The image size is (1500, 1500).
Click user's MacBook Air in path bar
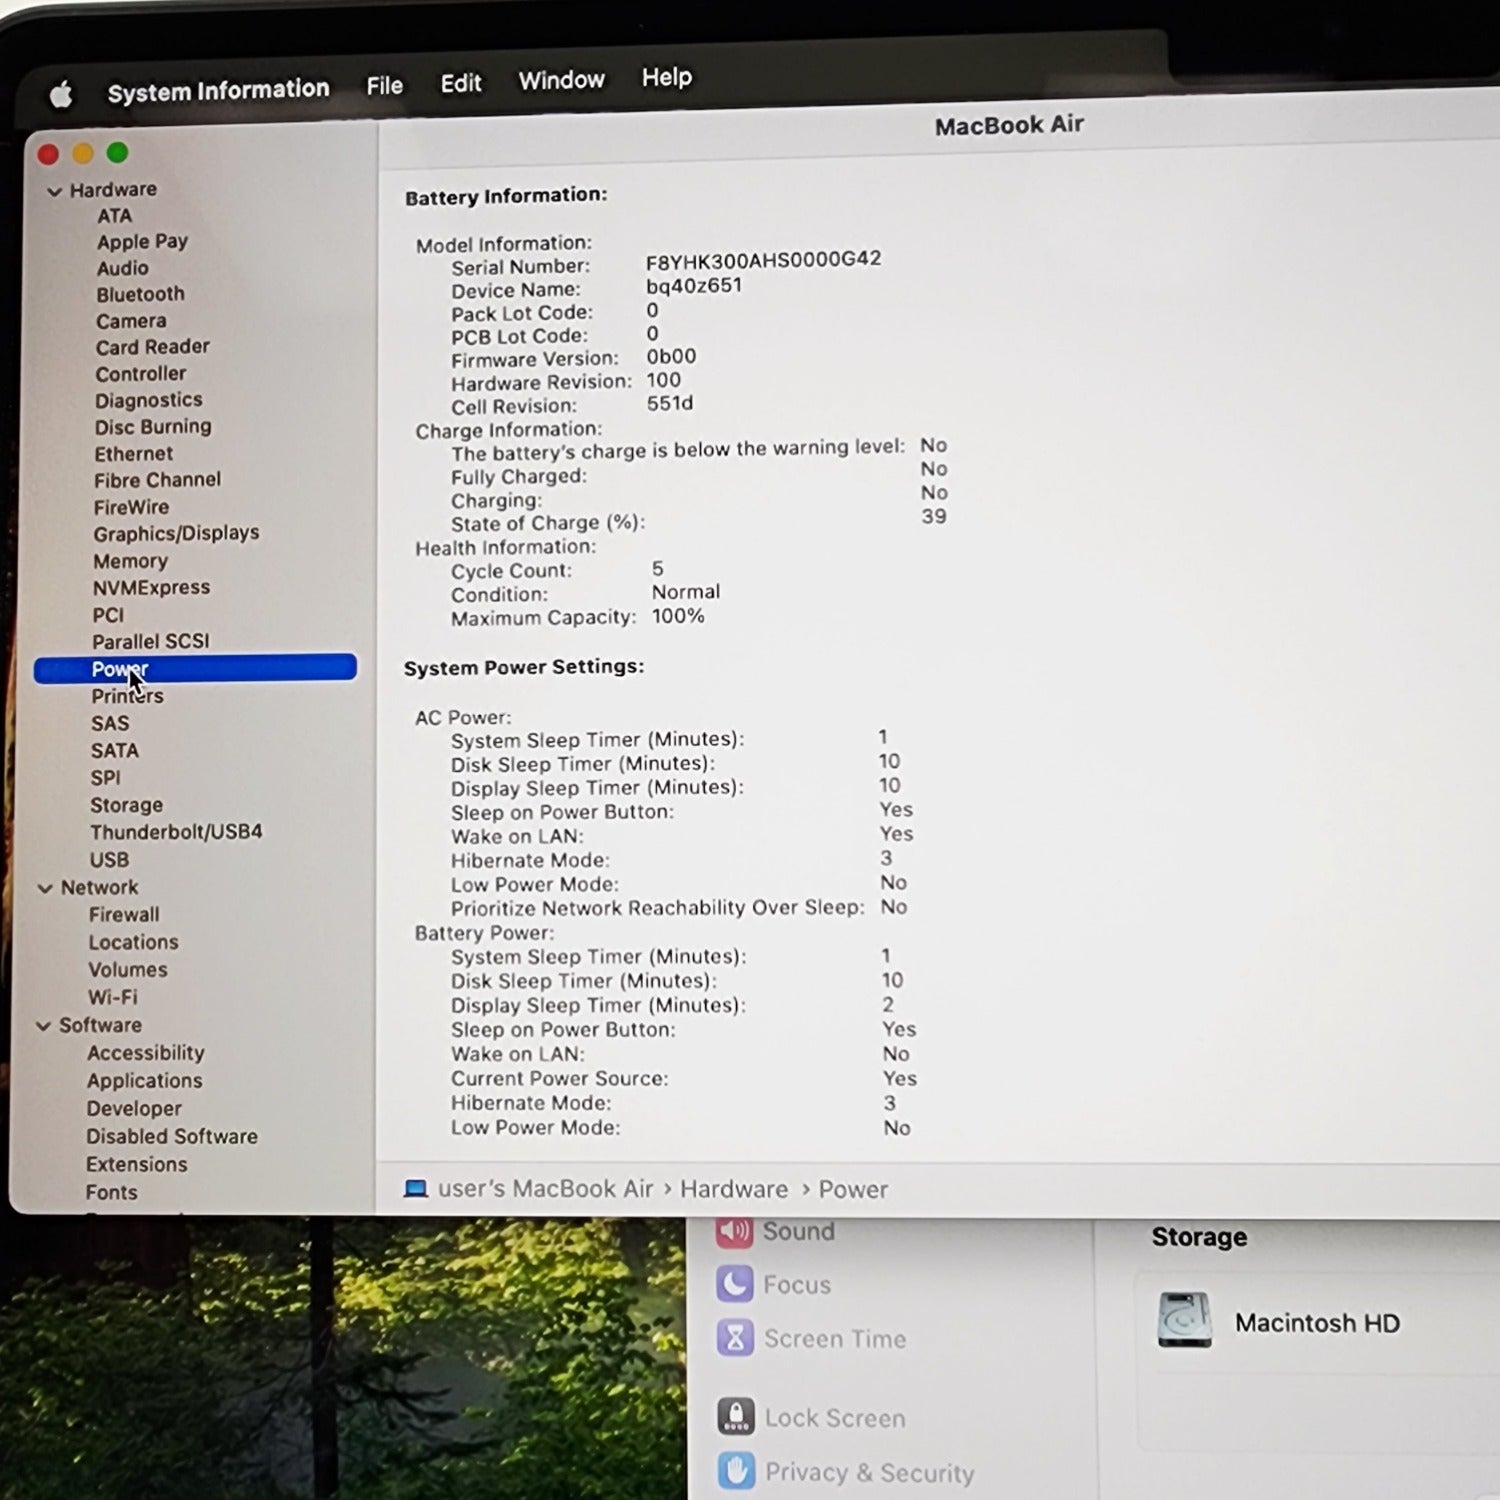tap(545, 1188)
